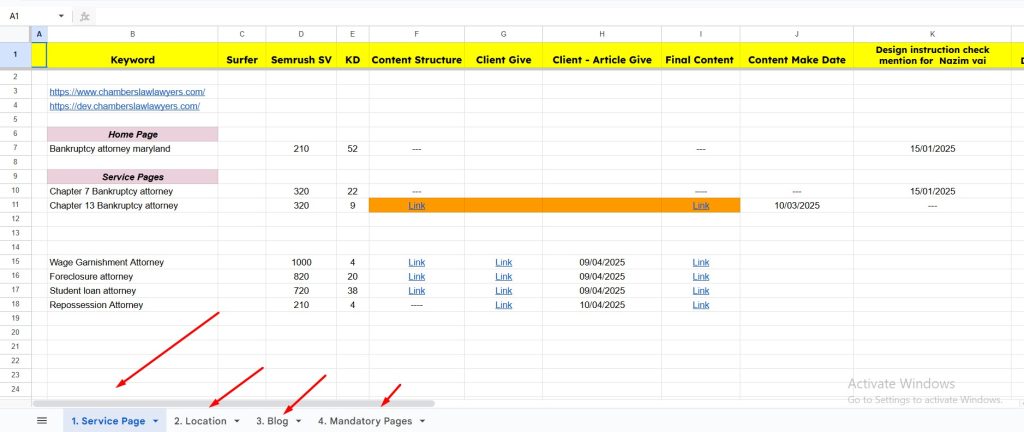Screen dimensions: 1024x432
Task: Switch to the 4. Mandatory Pages tab
Action: tap(364, 421)
